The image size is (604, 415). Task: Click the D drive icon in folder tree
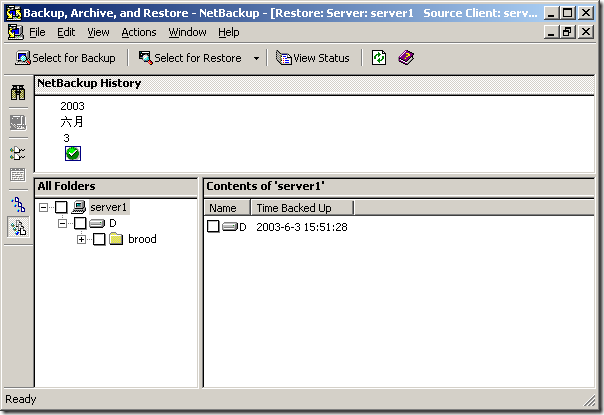(97, 223)
